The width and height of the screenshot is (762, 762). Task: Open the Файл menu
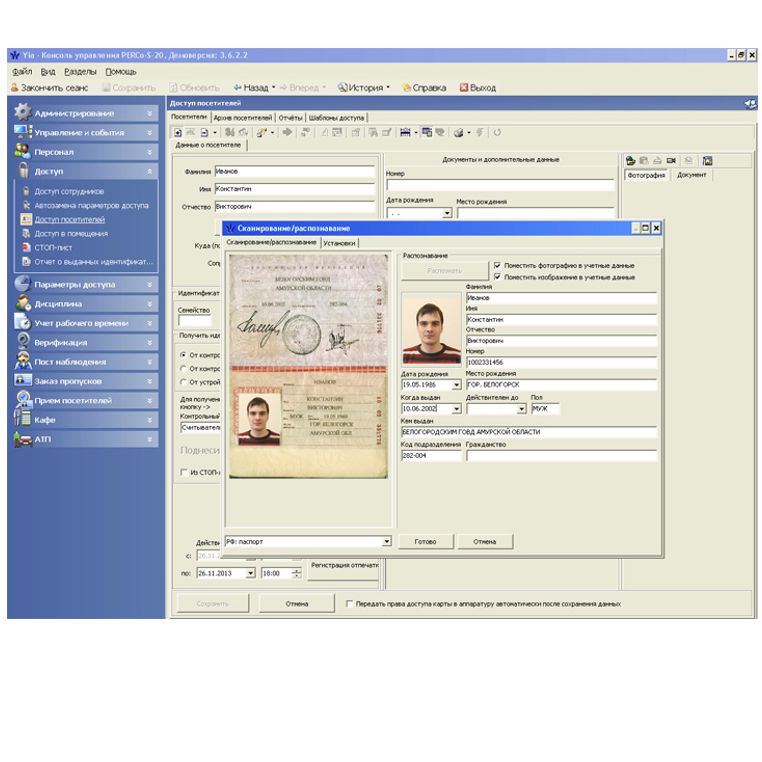22,71
